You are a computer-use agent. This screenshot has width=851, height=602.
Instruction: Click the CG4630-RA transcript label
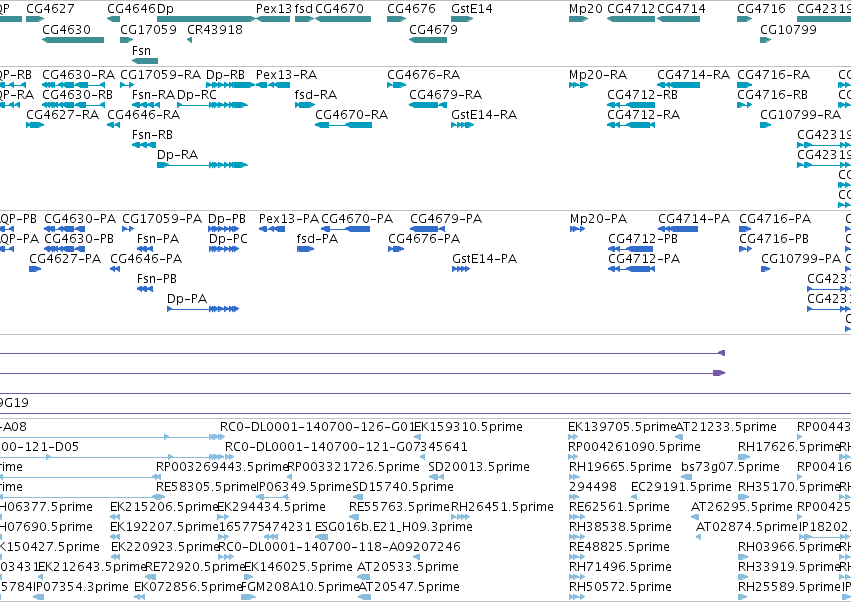point(79,74)
